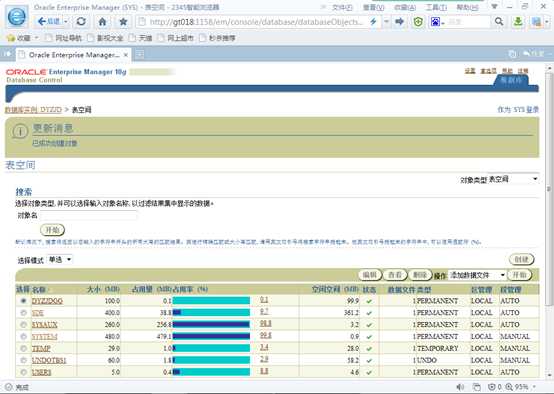Click the page vertical scrollbar
This screenshot has width=554, height=394.
coord(549,222)
